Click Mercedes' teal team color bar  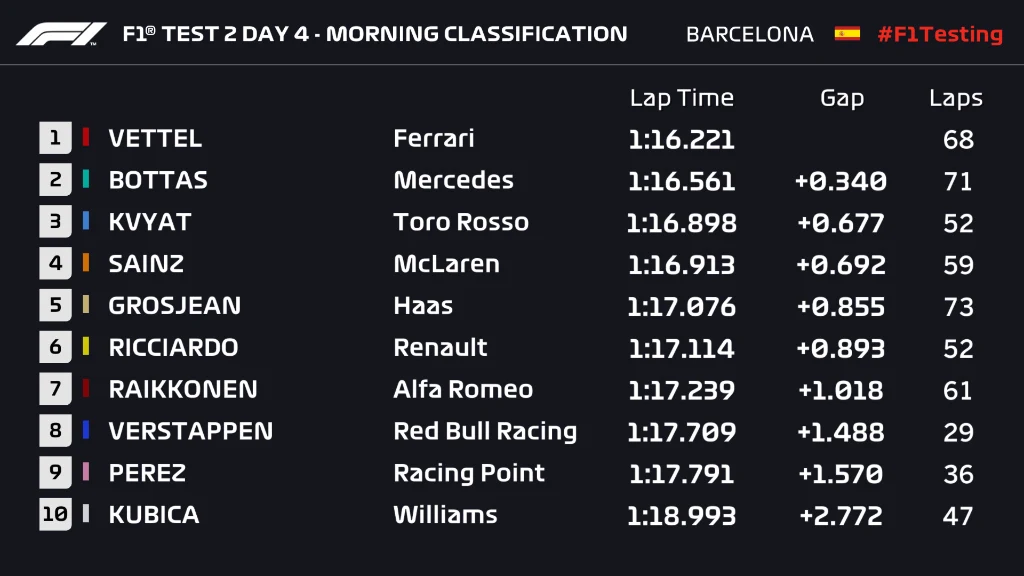pos(86,180)
